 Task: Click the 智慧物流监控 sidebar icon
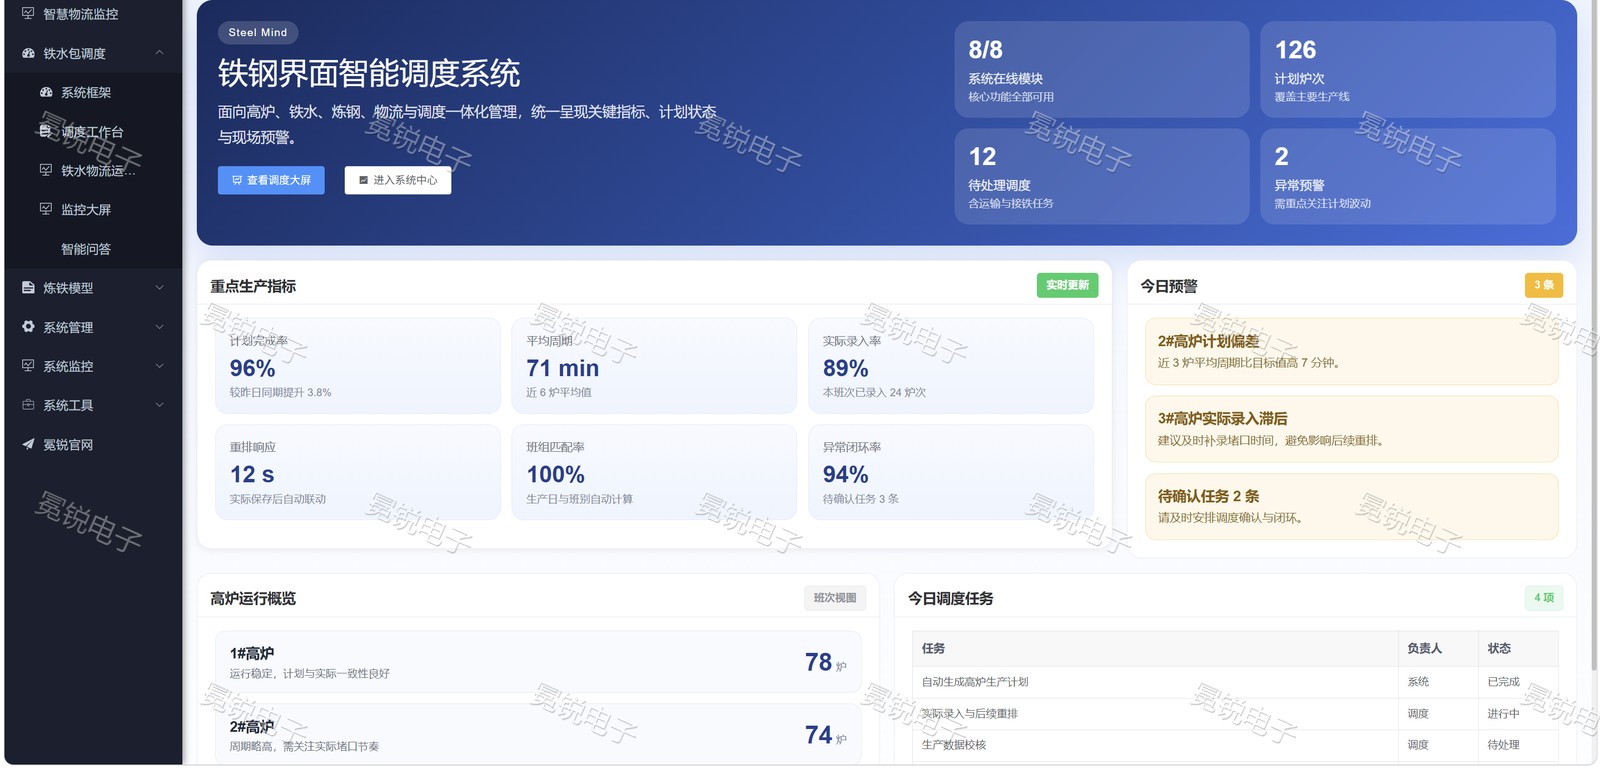point(28,14)
